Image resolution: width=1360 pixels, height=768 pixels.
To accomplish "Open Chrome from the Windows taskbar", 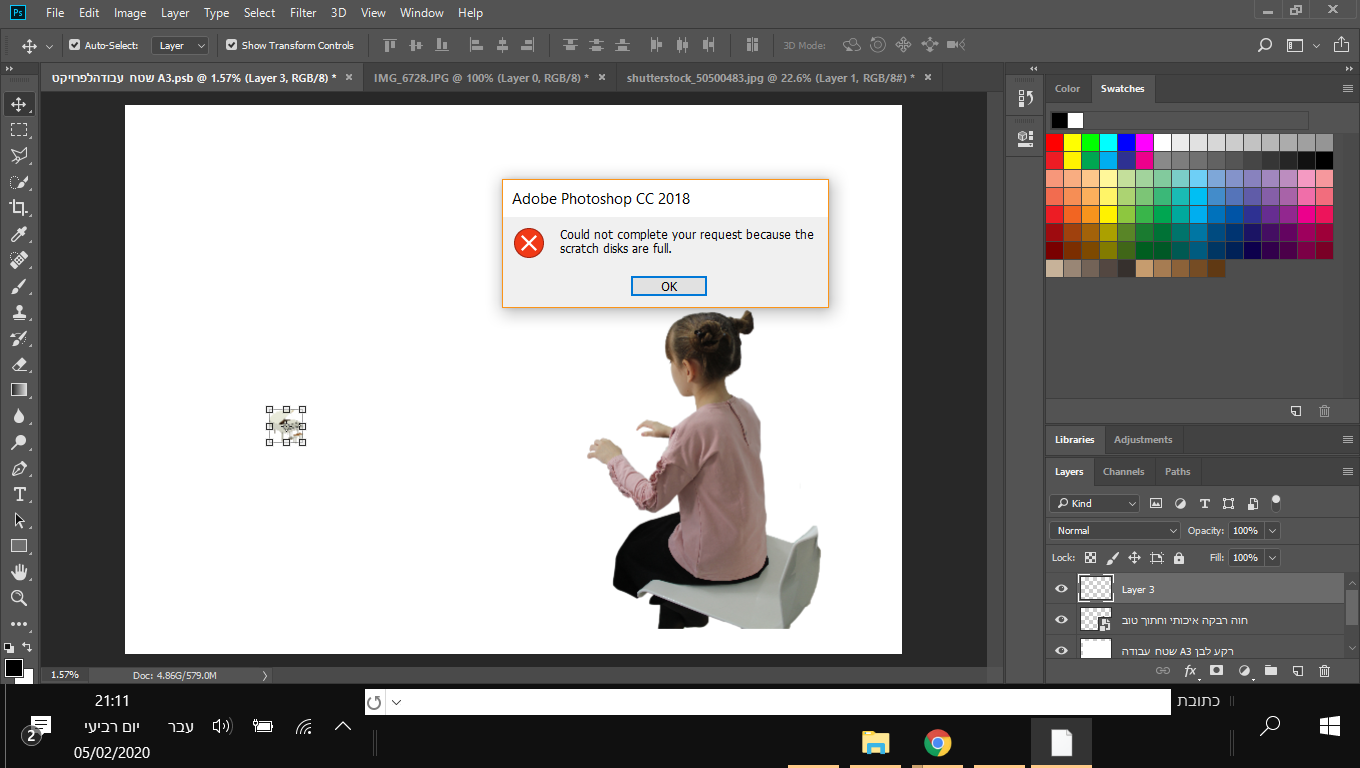I will 937,743.
